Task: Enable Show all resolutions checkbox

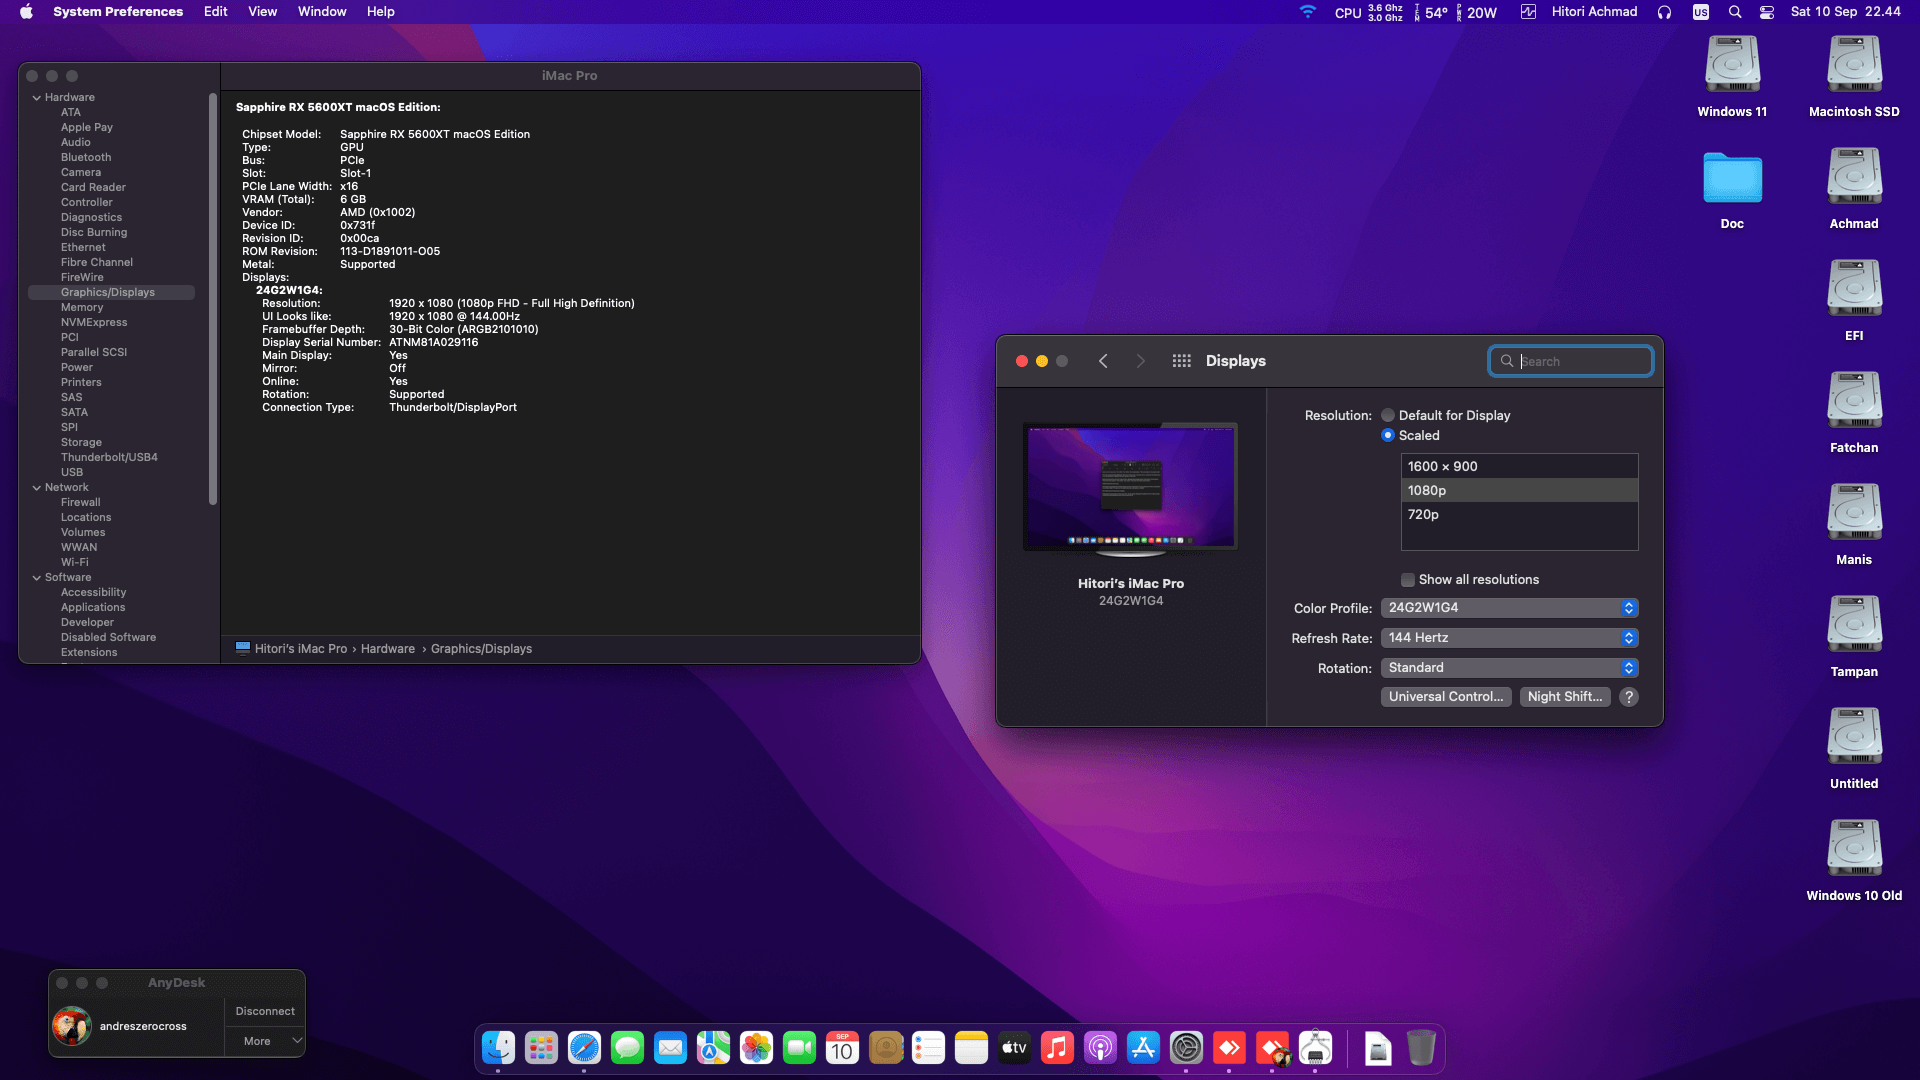Action: (1408, 580)
